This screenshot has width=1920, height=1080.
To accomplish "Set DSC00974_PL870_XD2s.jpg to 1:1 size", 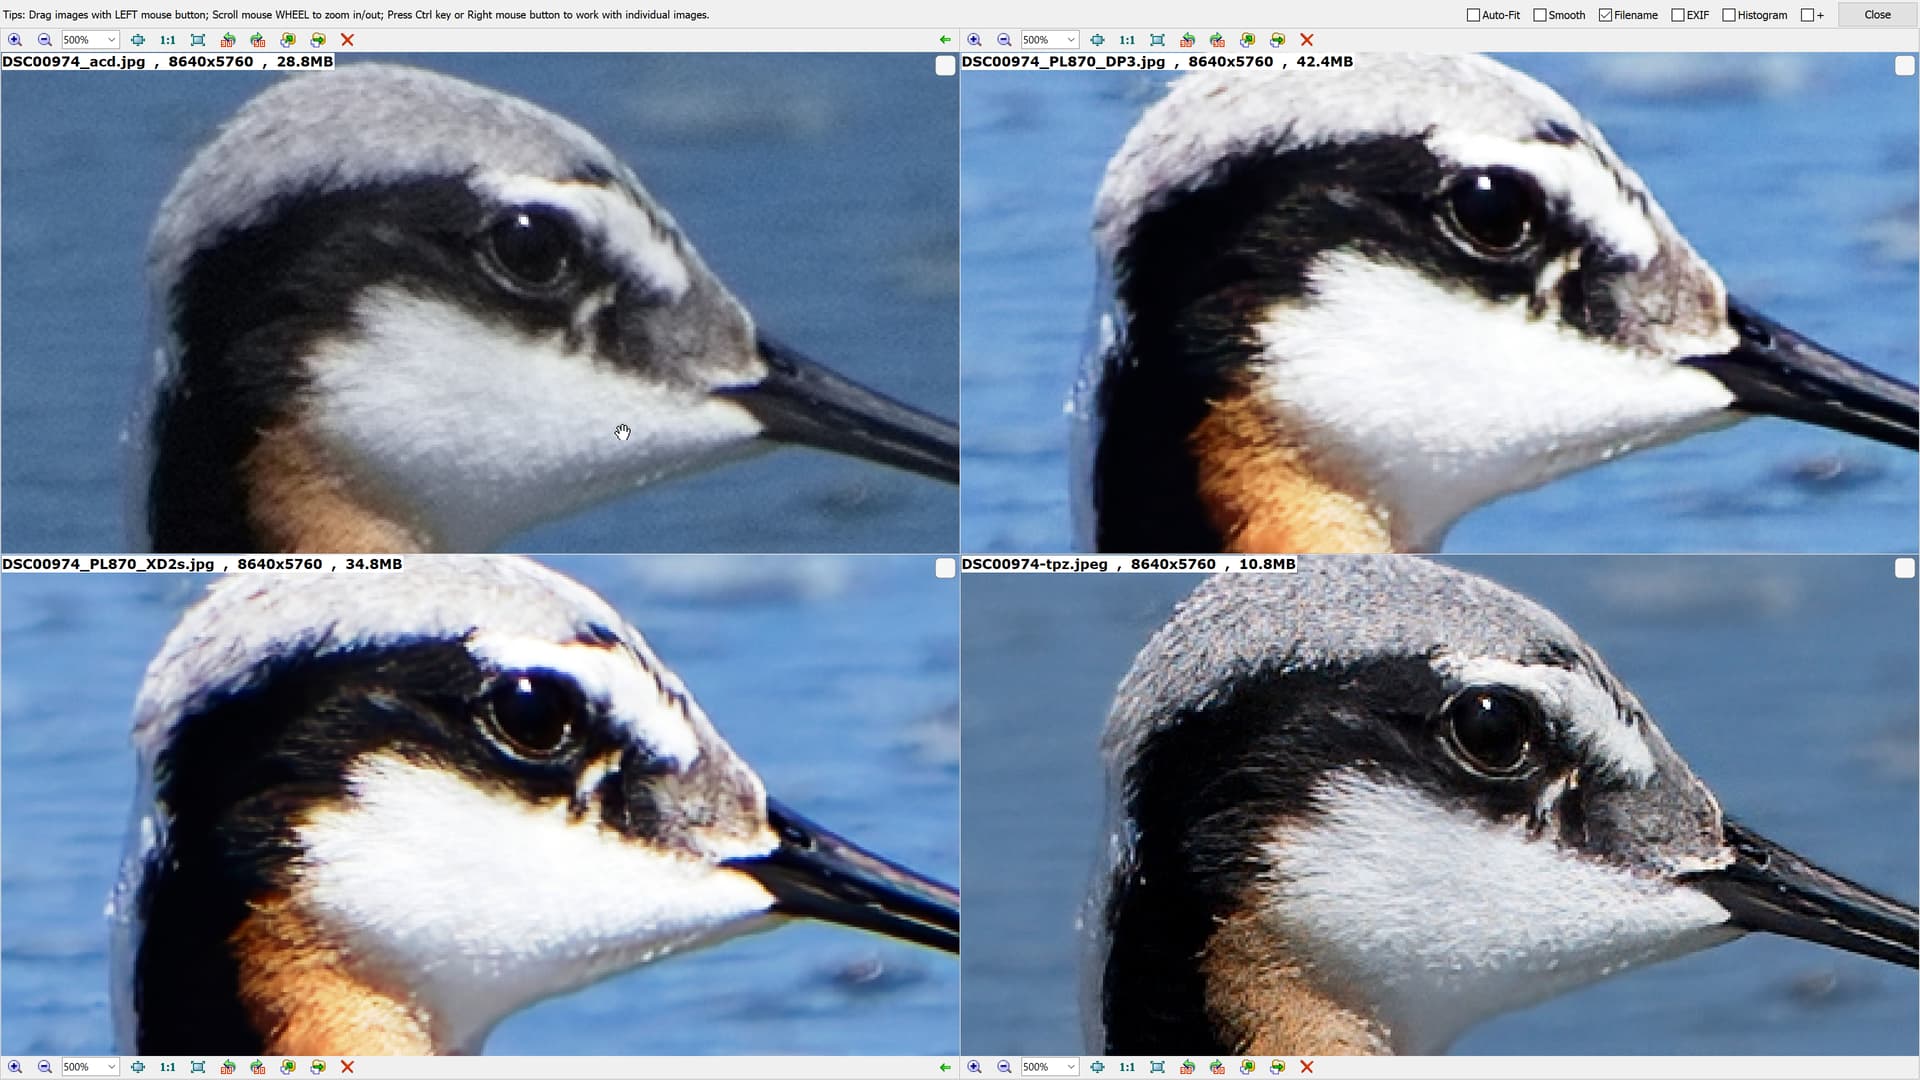I will point(168,1067).
